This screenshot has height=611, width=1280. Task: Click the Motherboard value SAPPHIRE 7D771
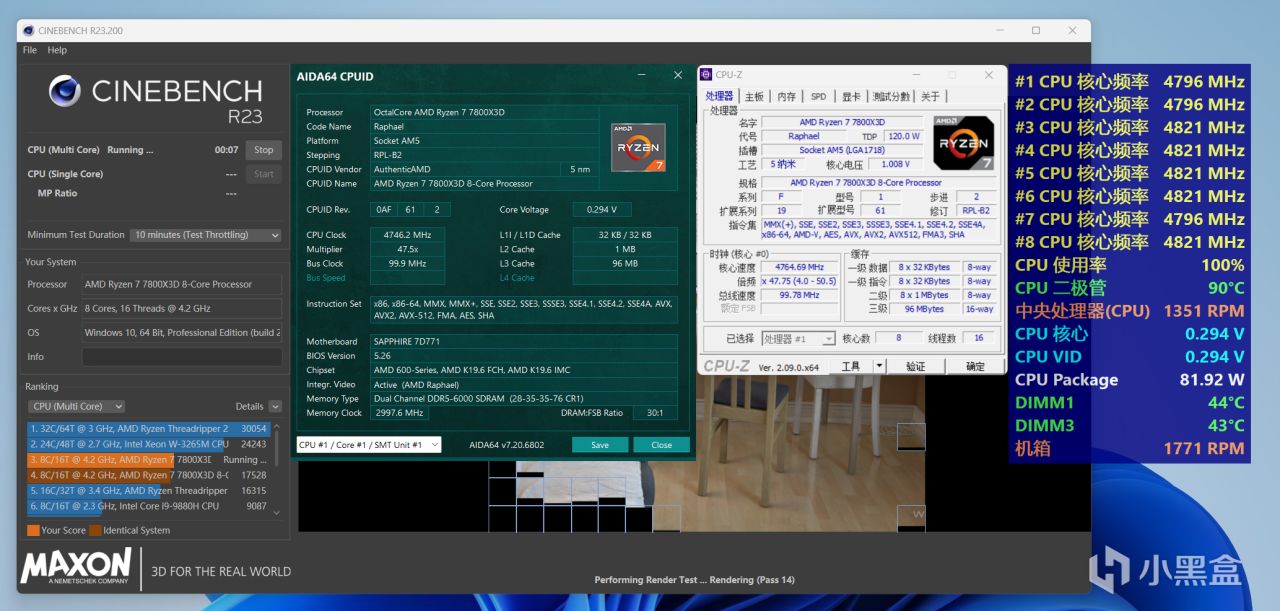524,341
